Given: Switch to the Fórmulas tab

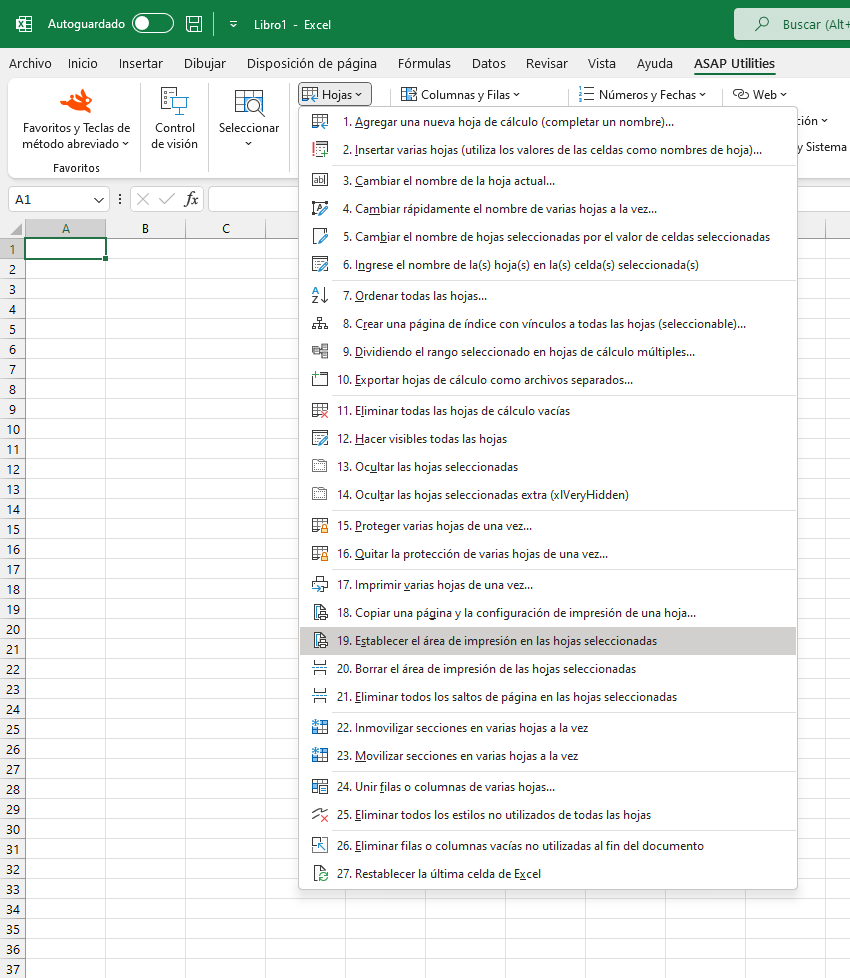Looking at the screenshot, I should click(x=424, y=64).
